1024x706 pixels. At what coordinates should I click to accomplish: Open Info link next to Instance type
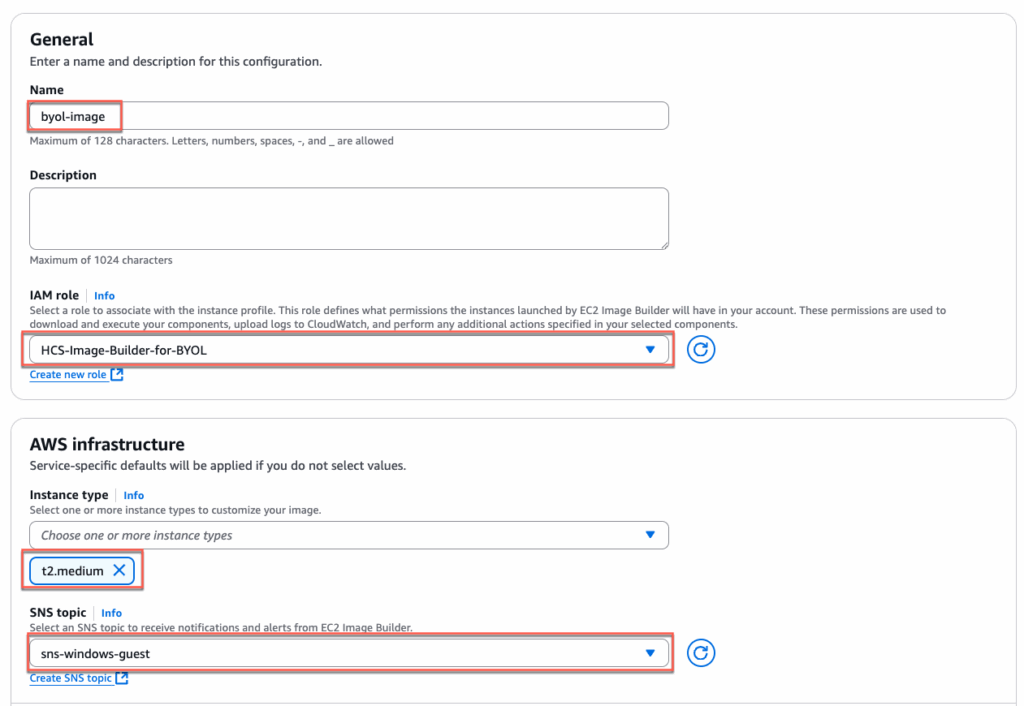(x=133, y=495)
